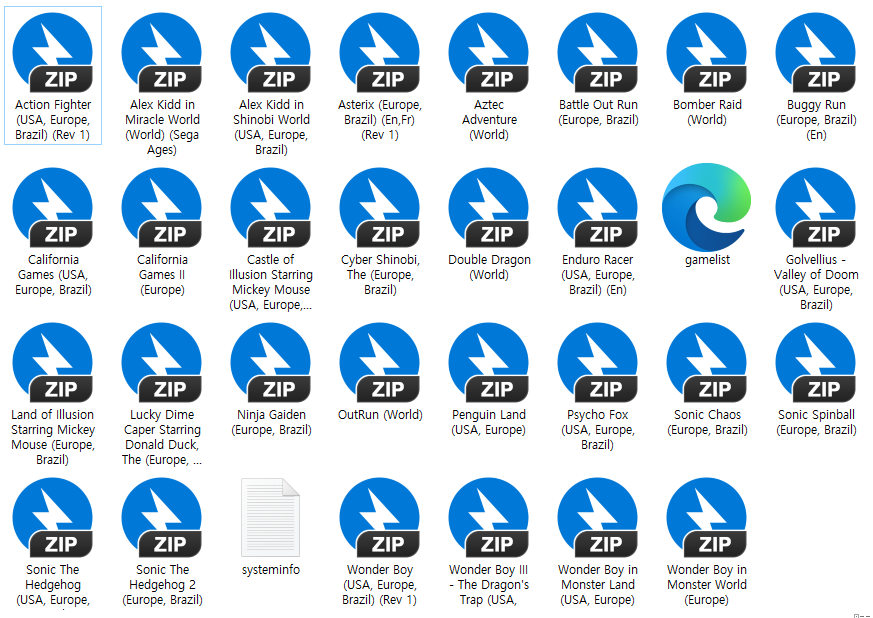The height and width of the screenshot is (618, 873).
Task: Click 'Battle Out Run (Europe, Brazil)' name text
Action: click(x=598, y=112)
